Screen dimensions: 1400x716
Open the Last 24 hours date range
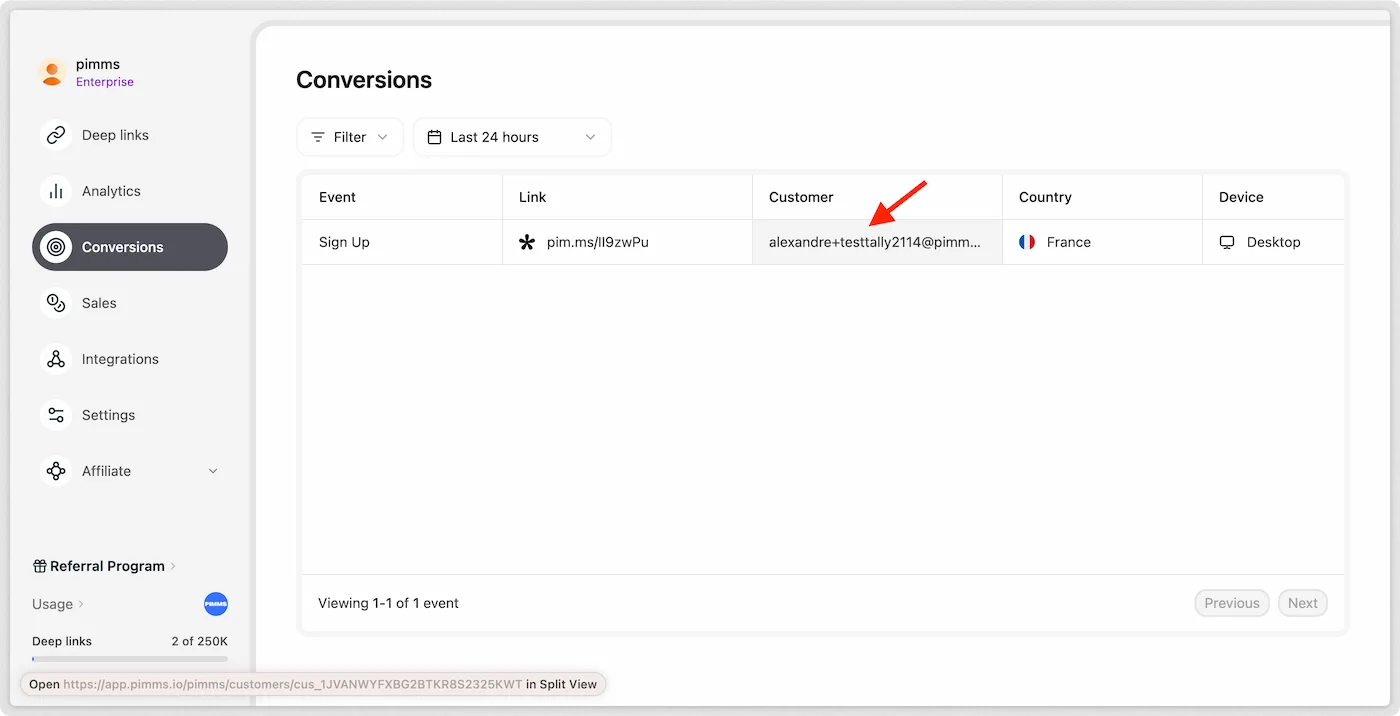pyautogui.click(x=512, y=137)
